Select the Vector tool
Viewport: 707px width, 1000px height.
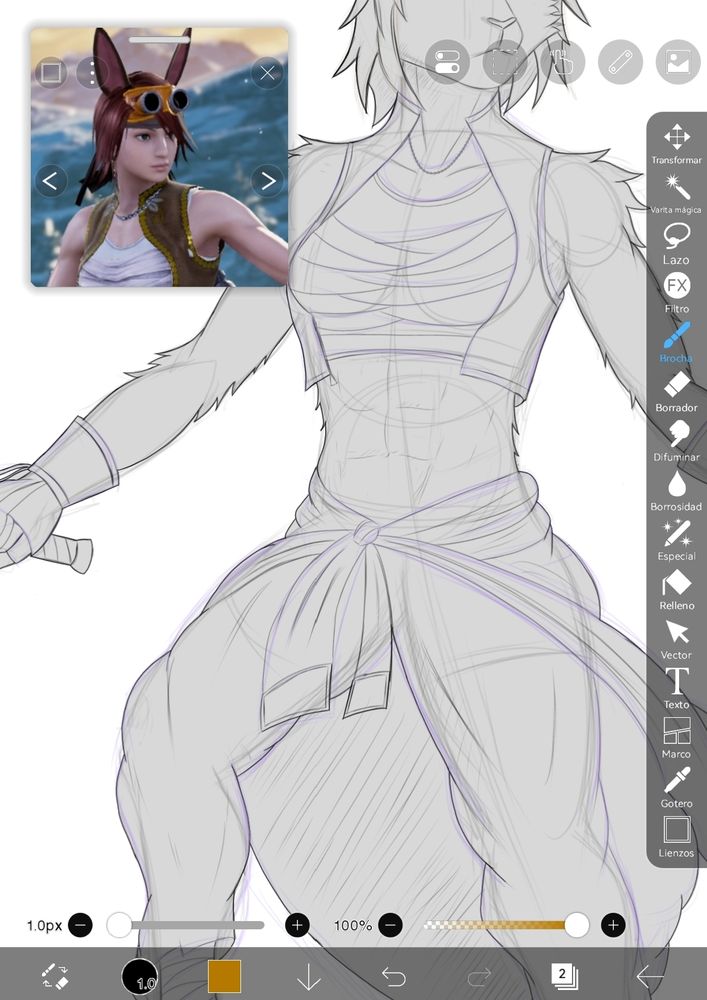pos(676,639)
